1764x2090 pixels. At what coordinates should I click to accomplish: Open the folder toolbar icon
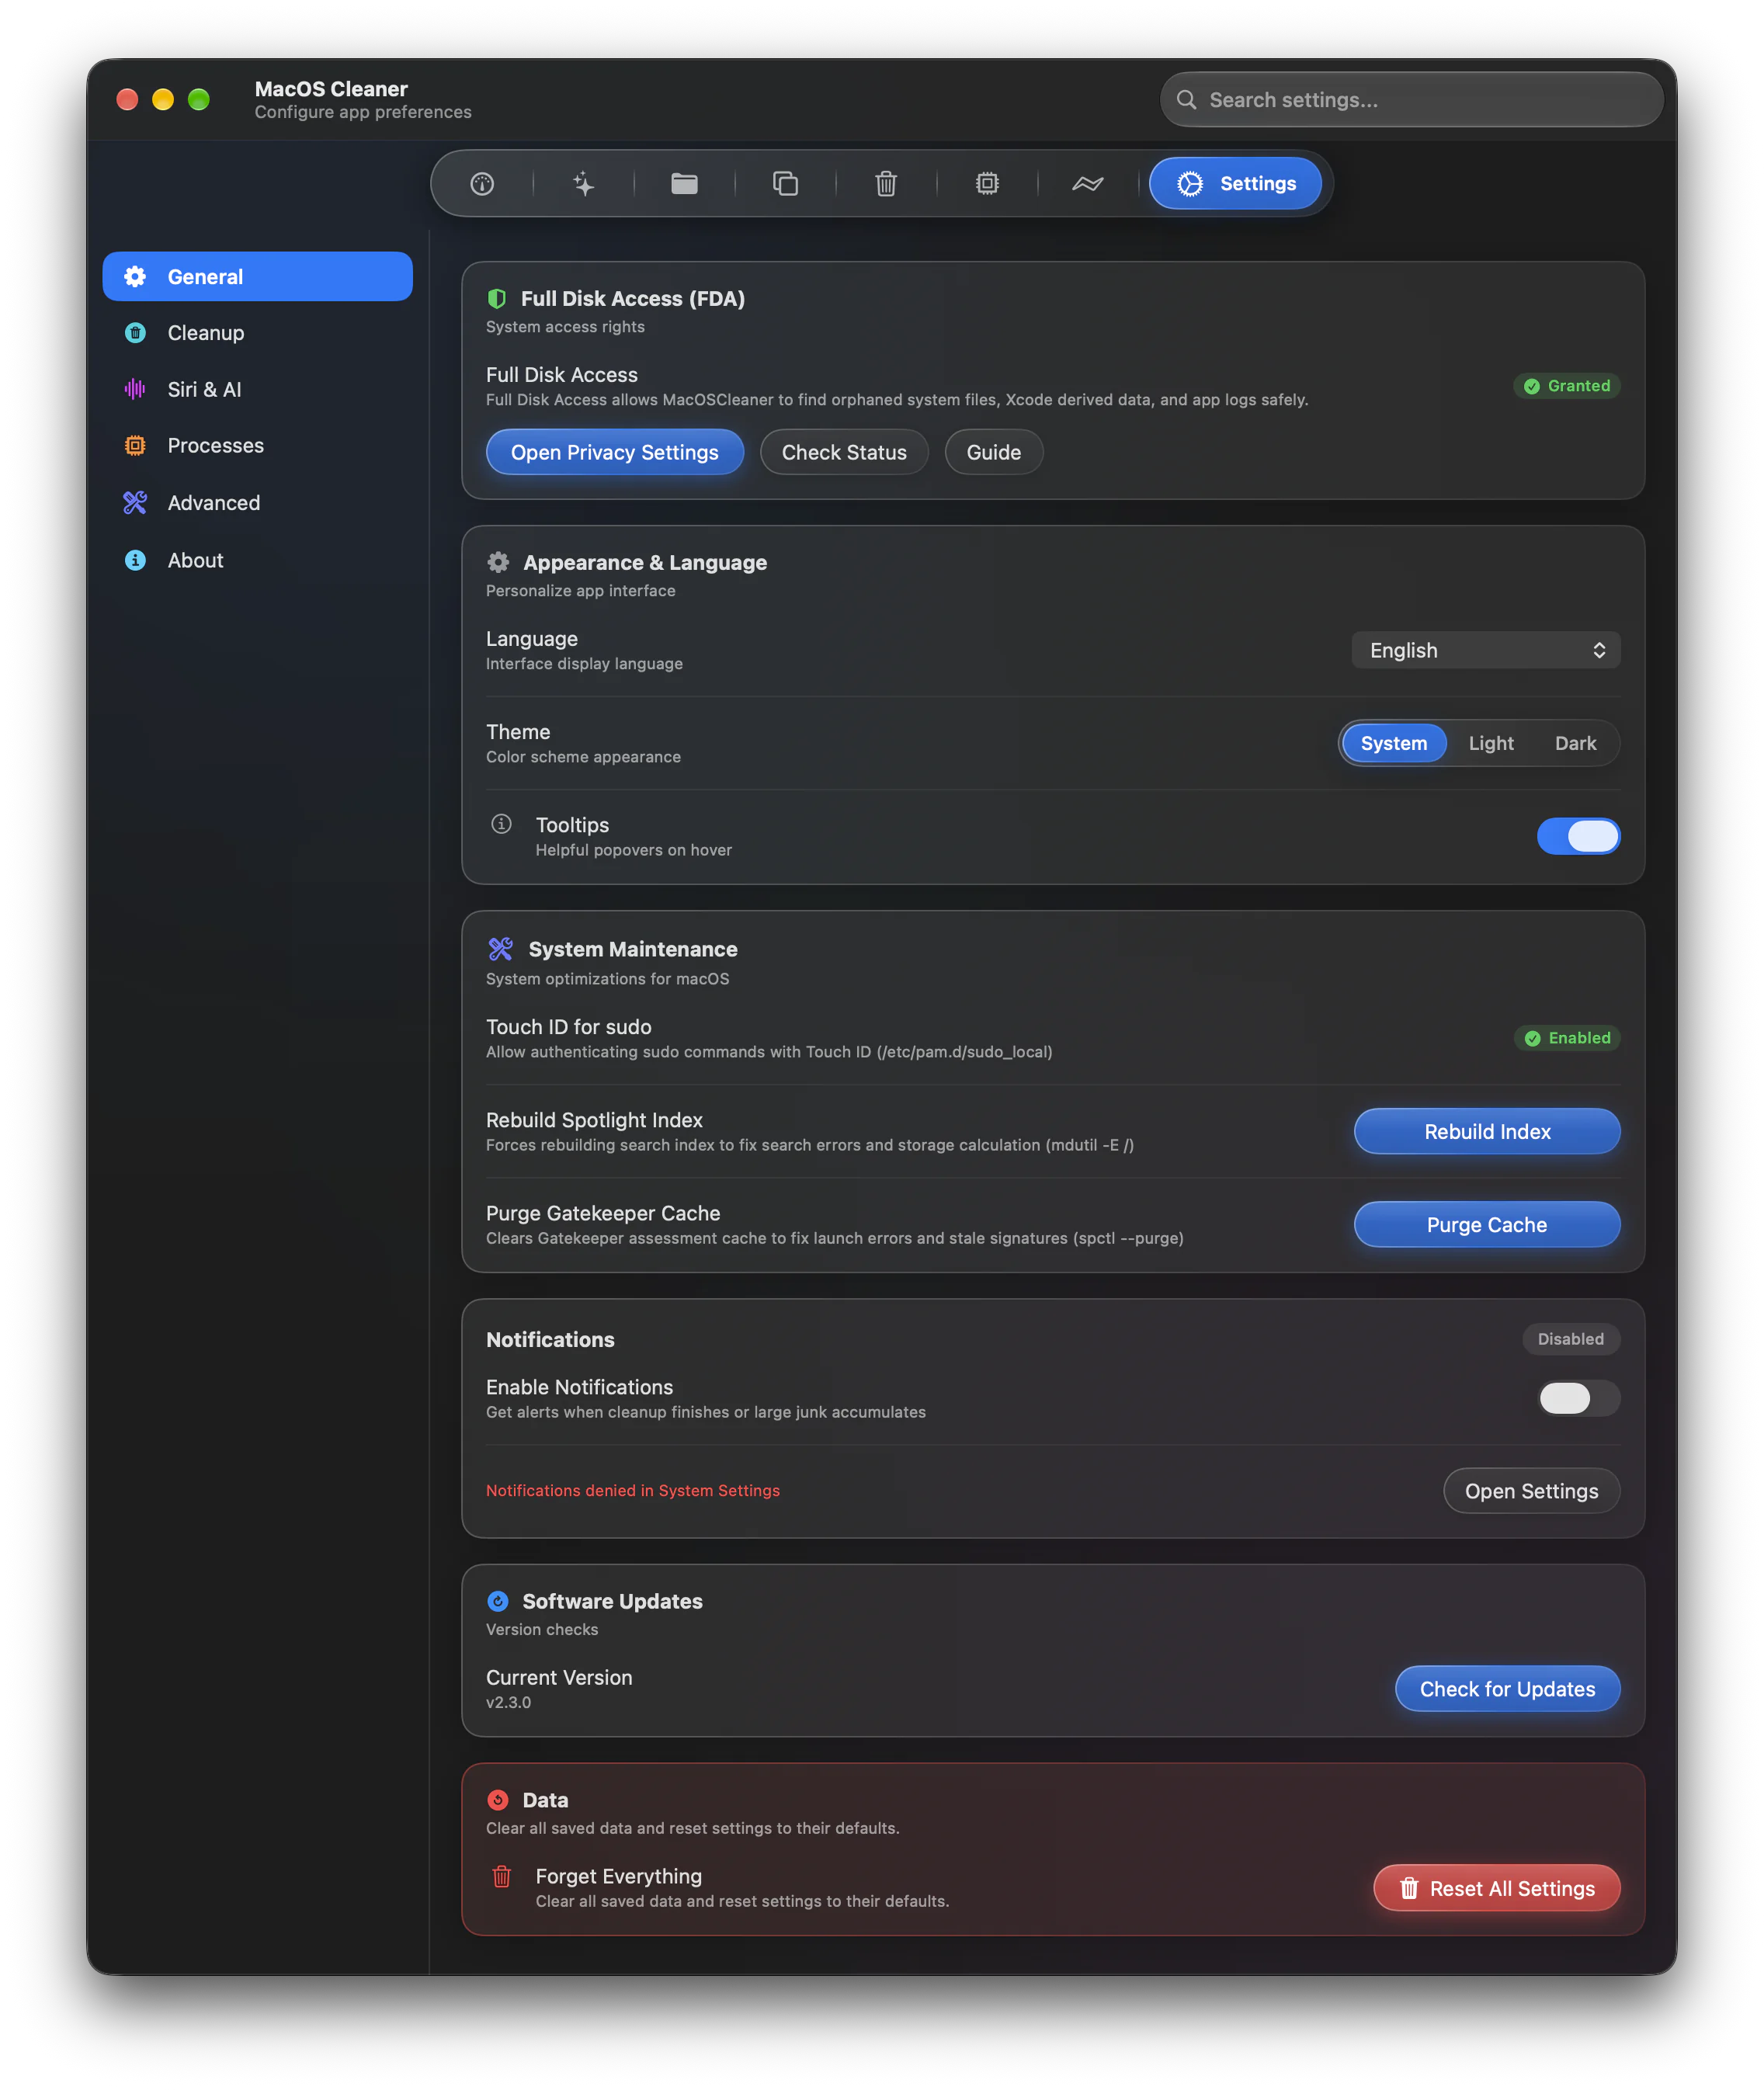pos(684,184)
